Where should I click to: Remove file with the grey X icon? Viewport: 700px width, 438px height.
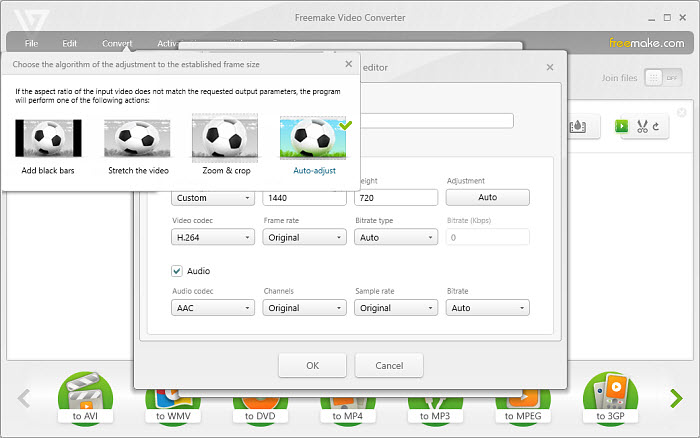(681, 113)
